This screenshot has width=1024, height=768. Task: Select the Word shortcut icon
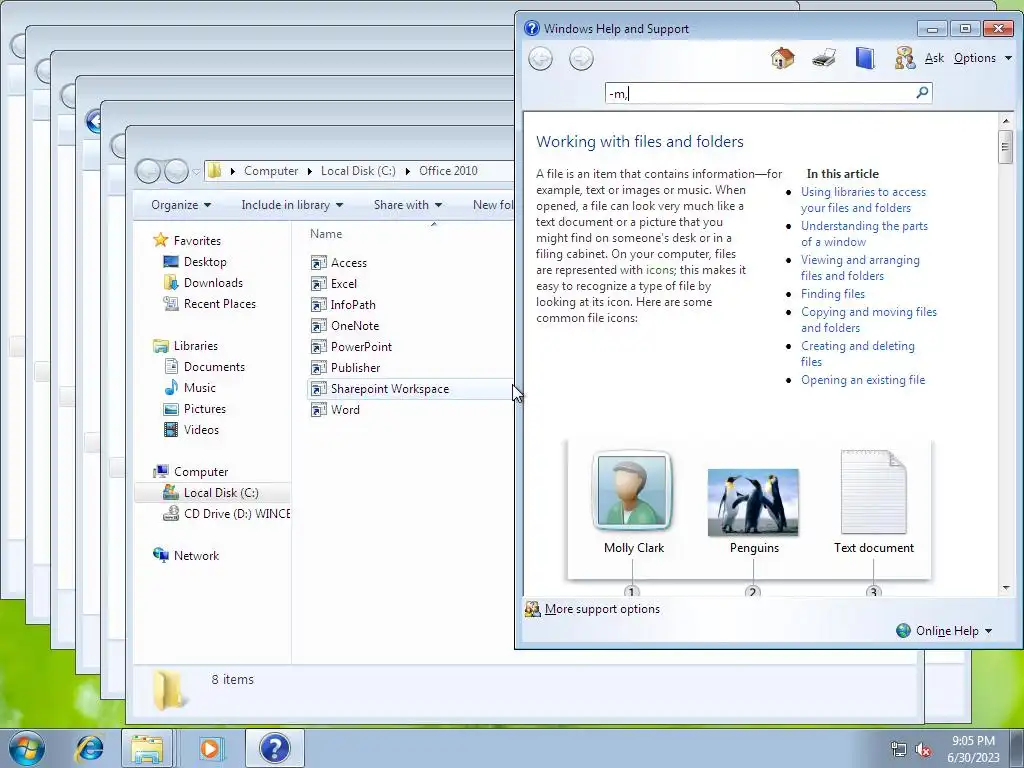[x=319, y=410]
